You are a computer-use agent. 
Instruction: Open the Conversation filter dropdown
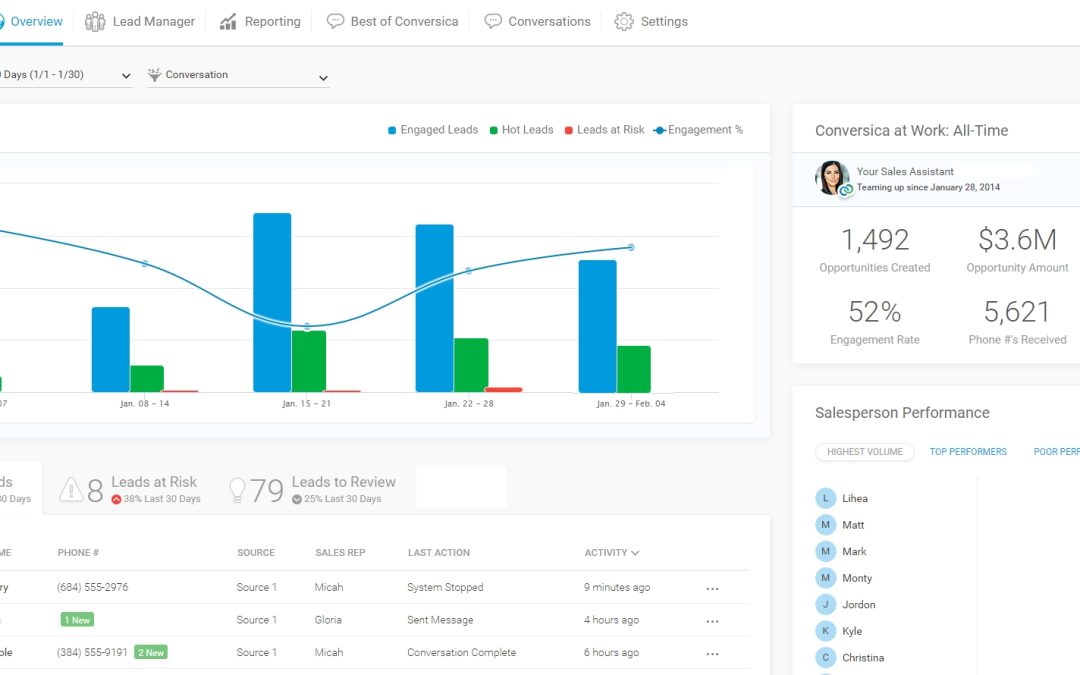[238, 75]
